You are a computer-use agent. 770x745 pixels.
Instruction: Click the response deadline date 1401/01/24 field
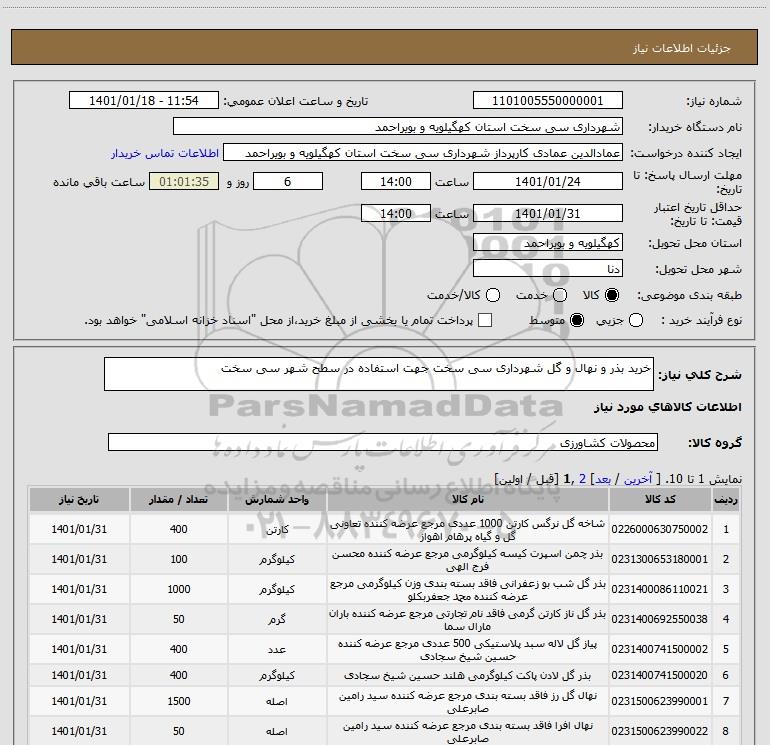[548, 181]
